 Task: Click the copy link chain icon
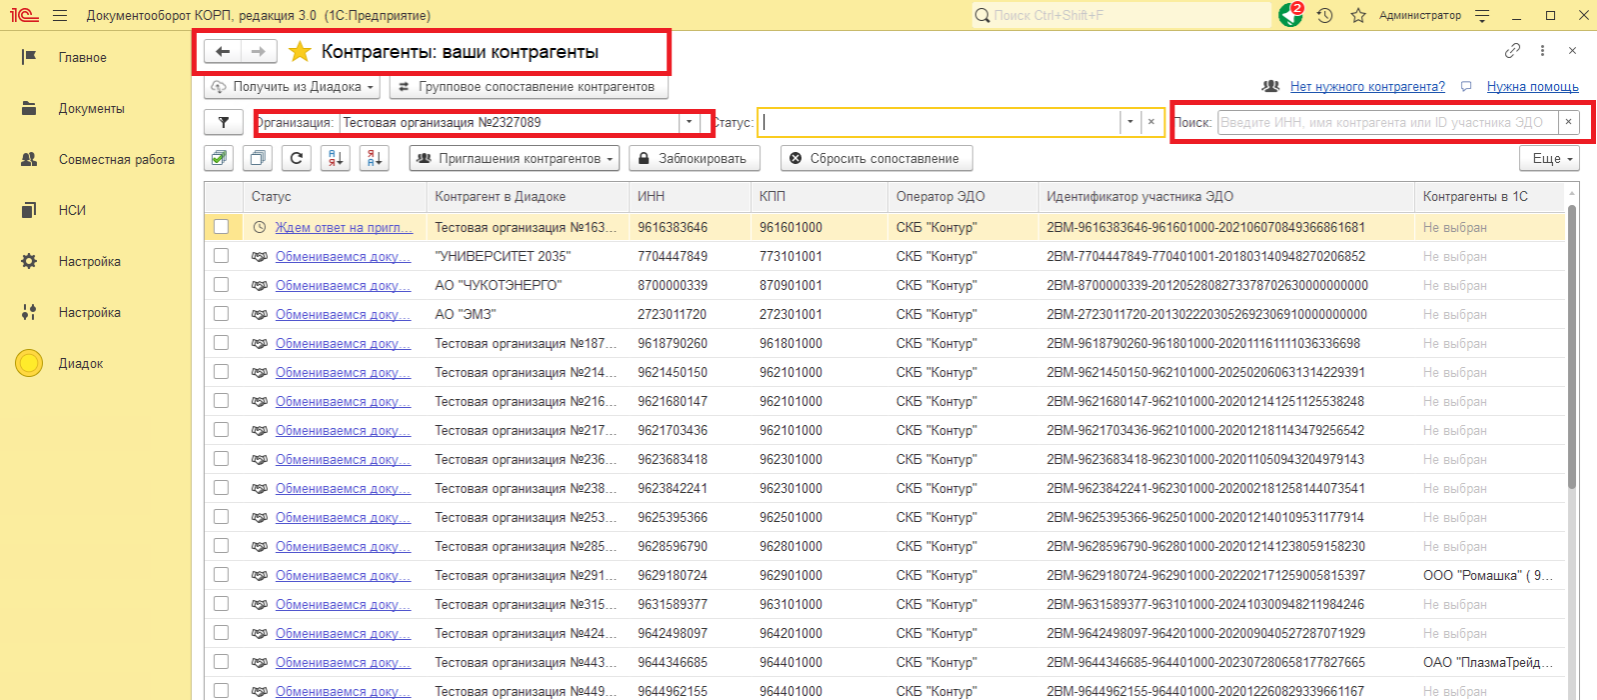point(1512,51)
